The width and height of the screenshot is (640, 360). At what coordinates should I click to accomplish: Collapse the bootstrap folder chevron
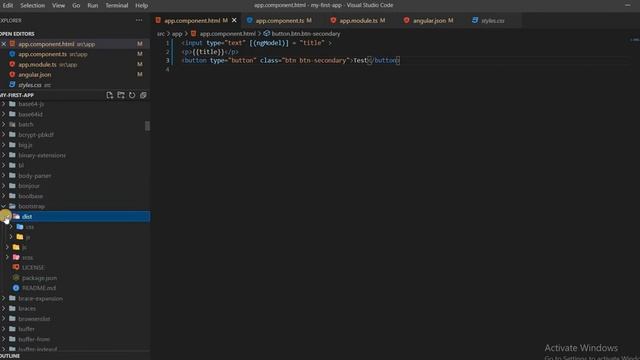(4, 206)
